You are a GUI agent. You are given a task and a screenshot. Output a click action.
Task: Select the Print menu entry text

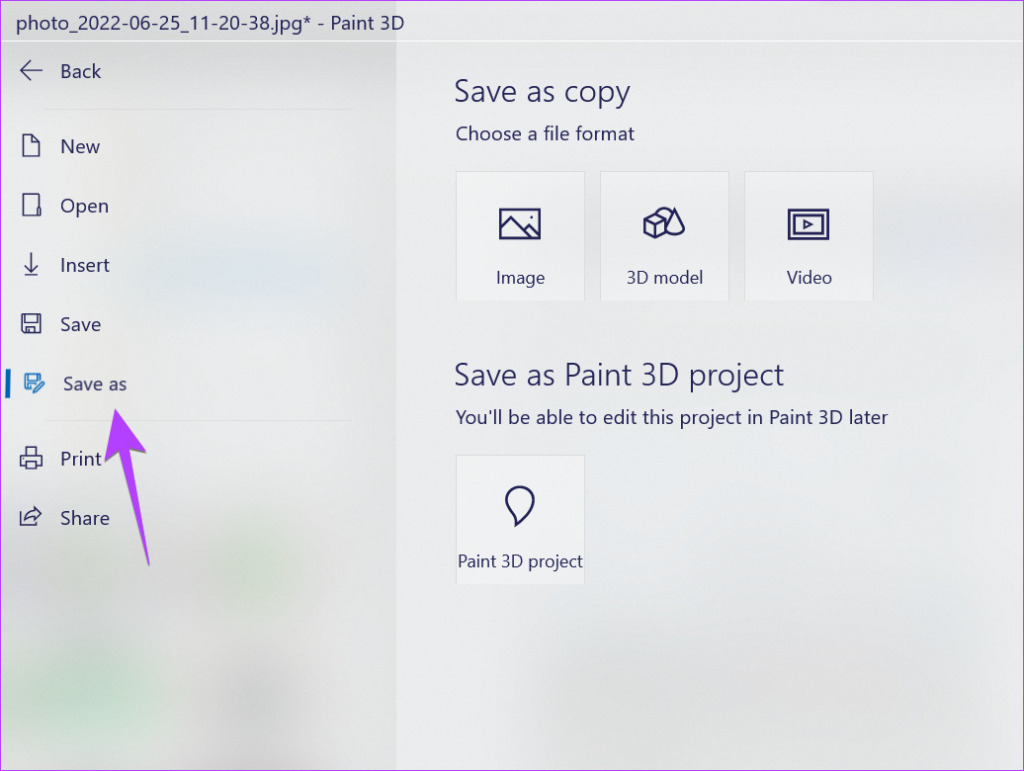coord(80,459)
